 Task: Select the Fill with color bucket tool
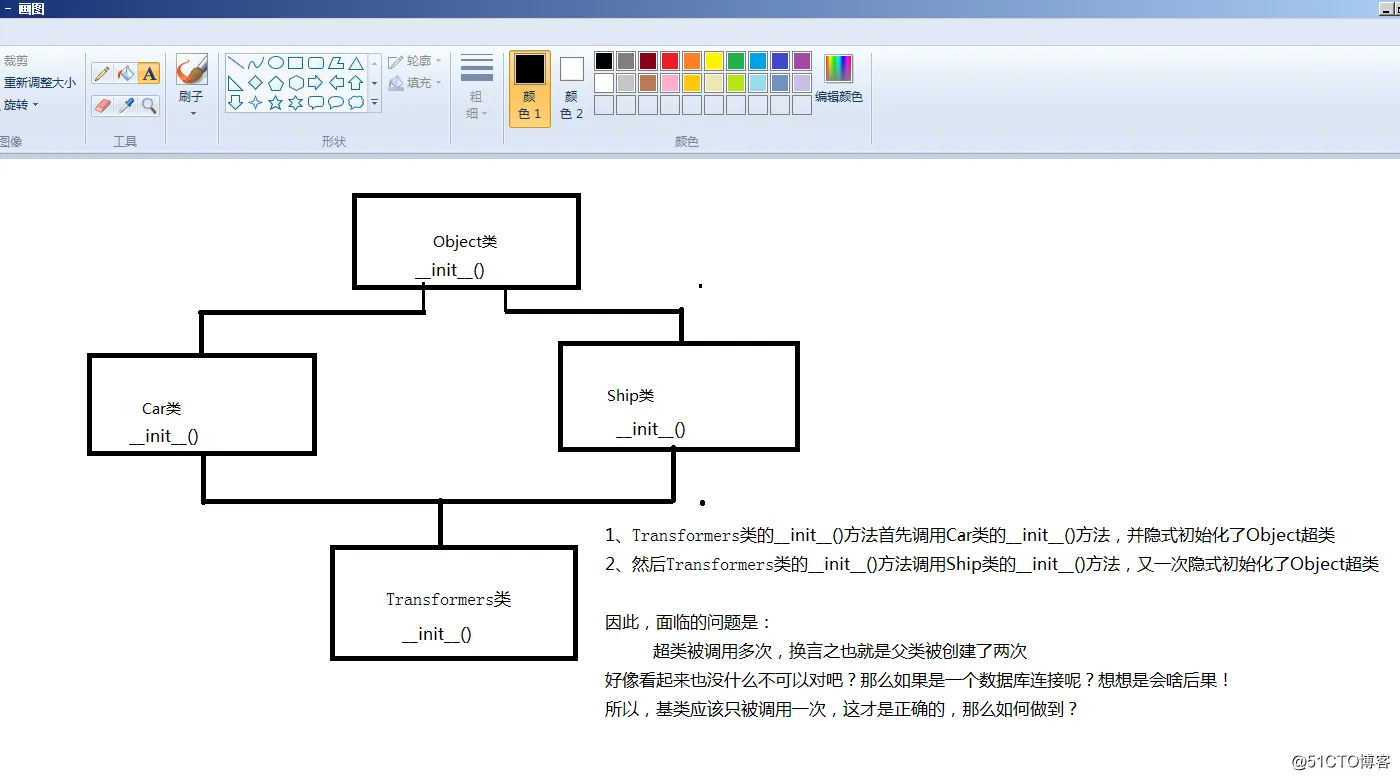126,73
